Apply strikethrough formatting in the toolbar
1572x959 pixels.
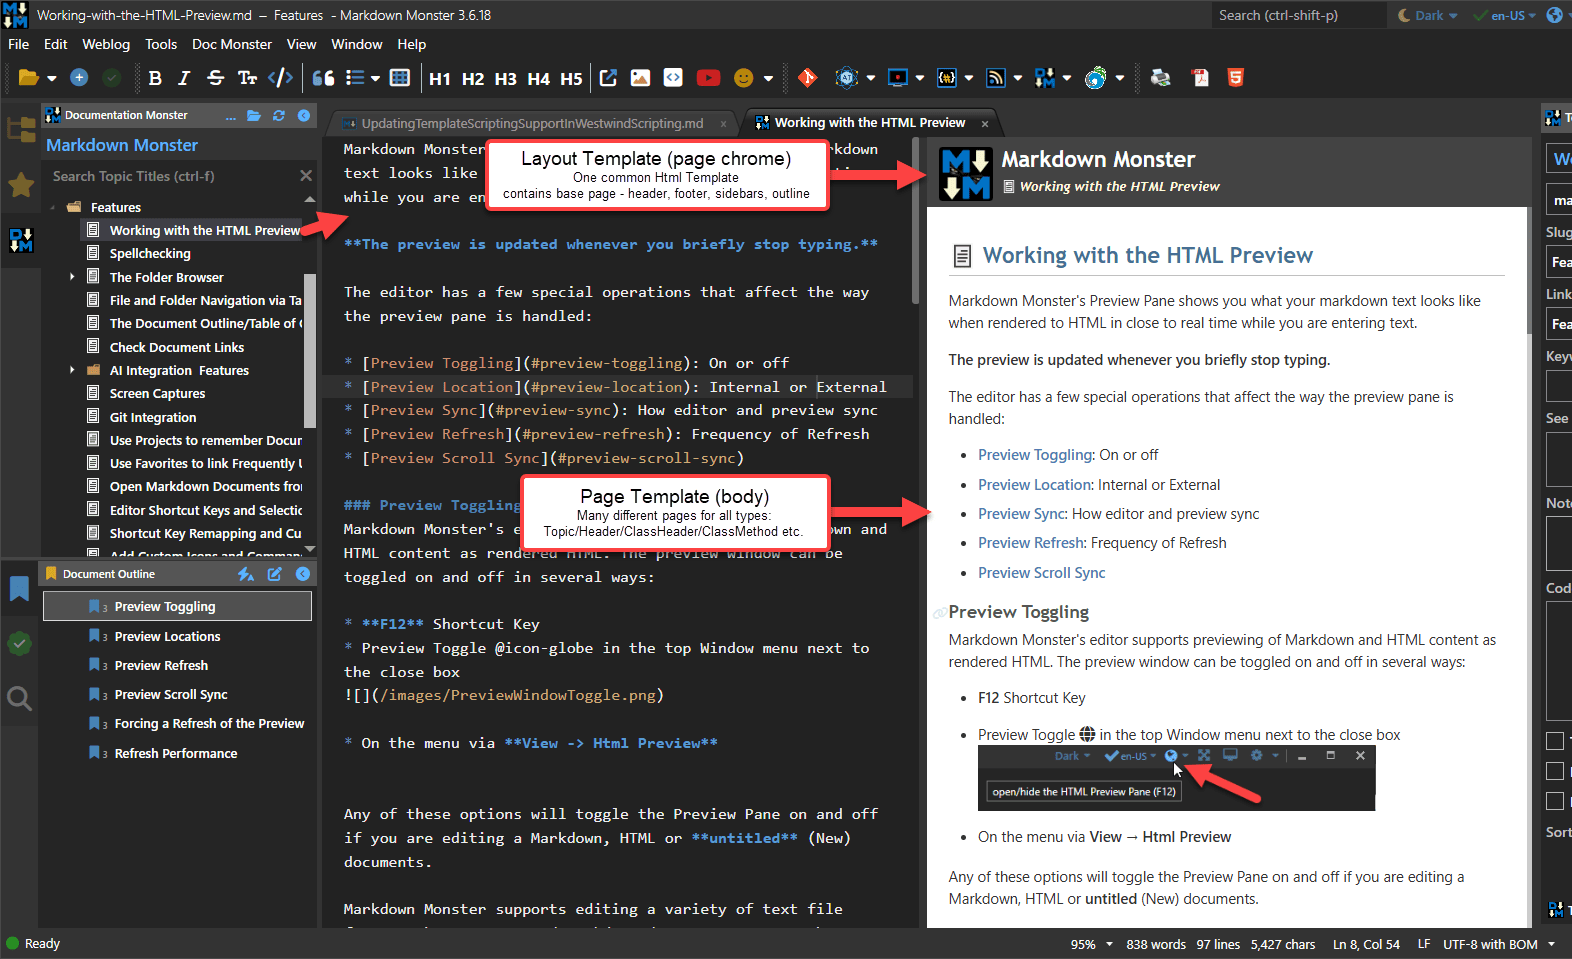pos(215,78)
